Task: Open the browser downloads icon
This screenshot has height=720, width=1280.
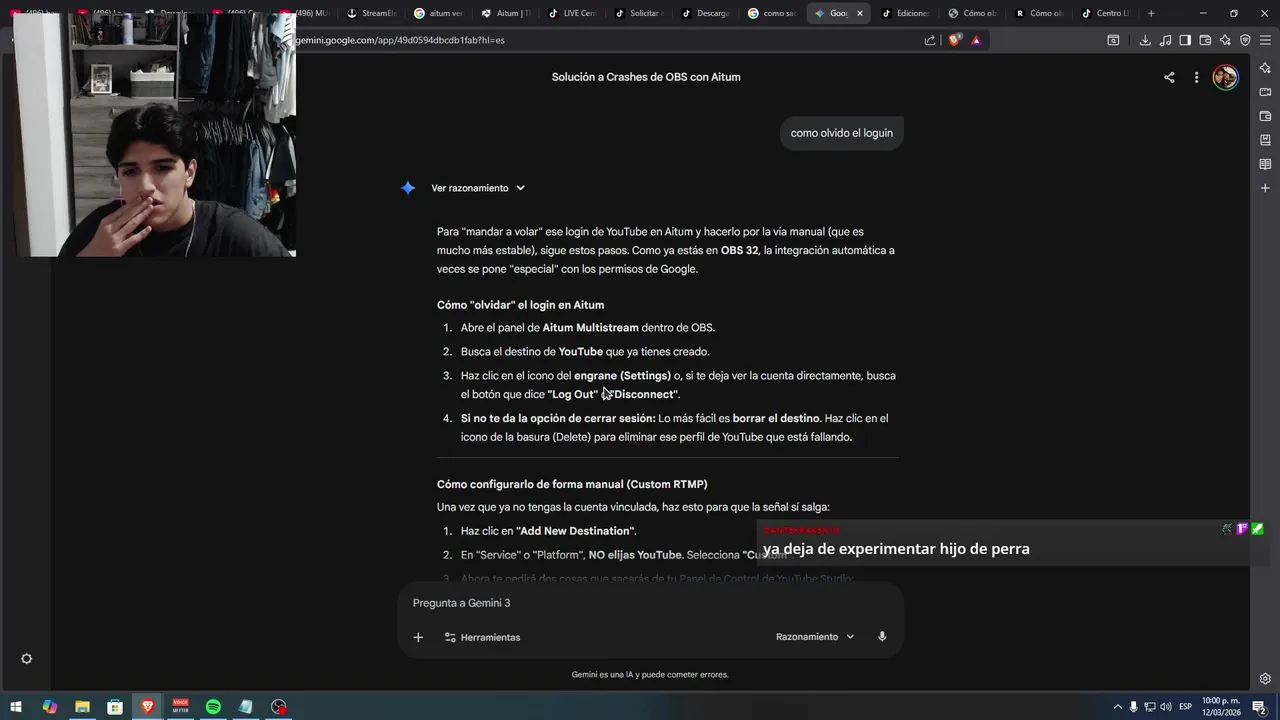Action: [x=1145, y=40]
